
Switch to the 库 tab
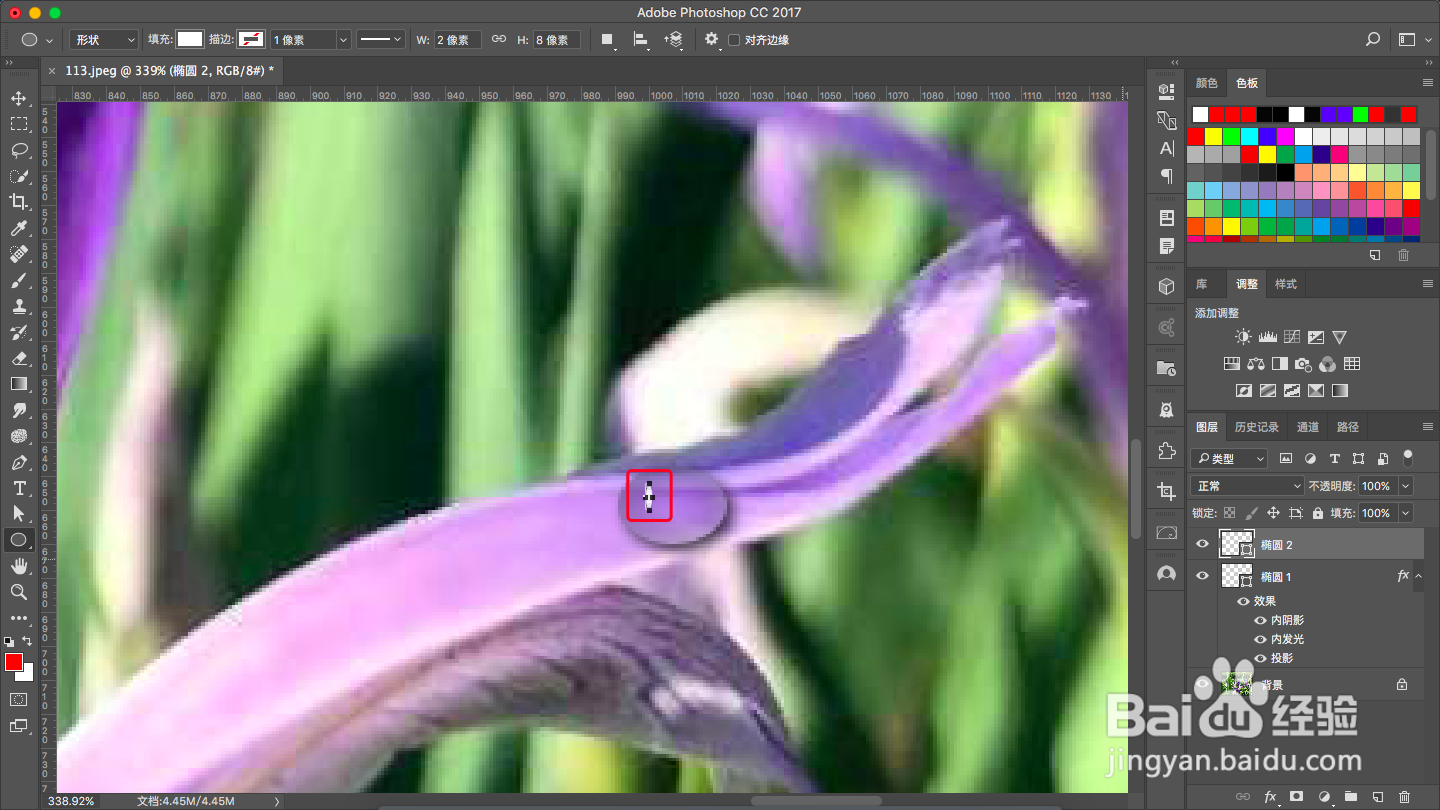coord(1202,284)
